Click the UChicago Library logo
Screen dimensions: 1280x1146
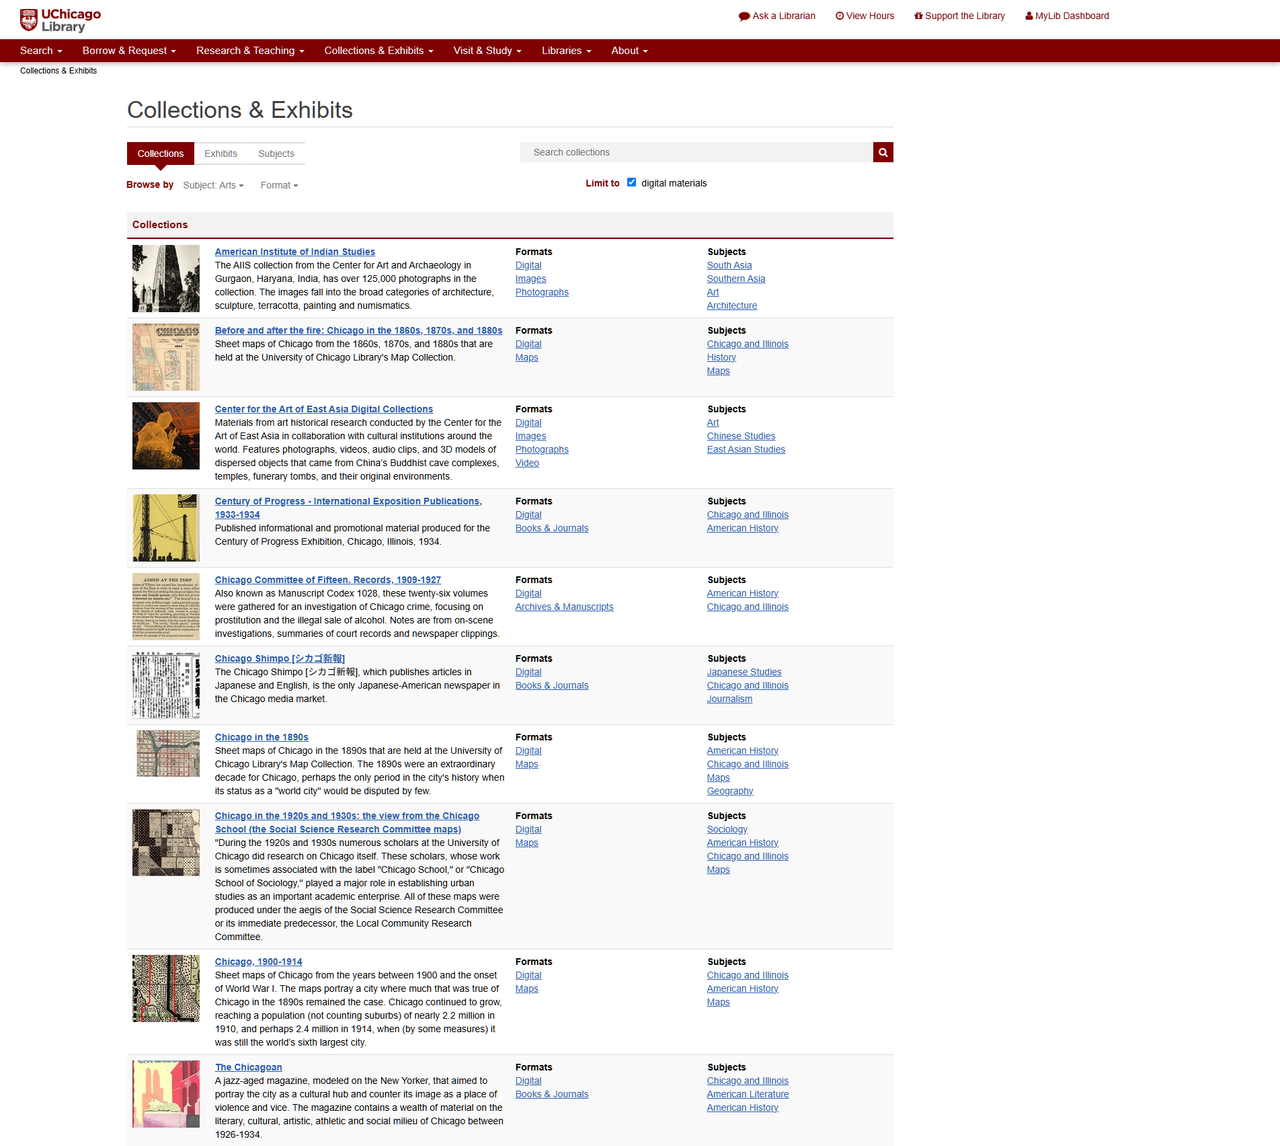(61, 20)
